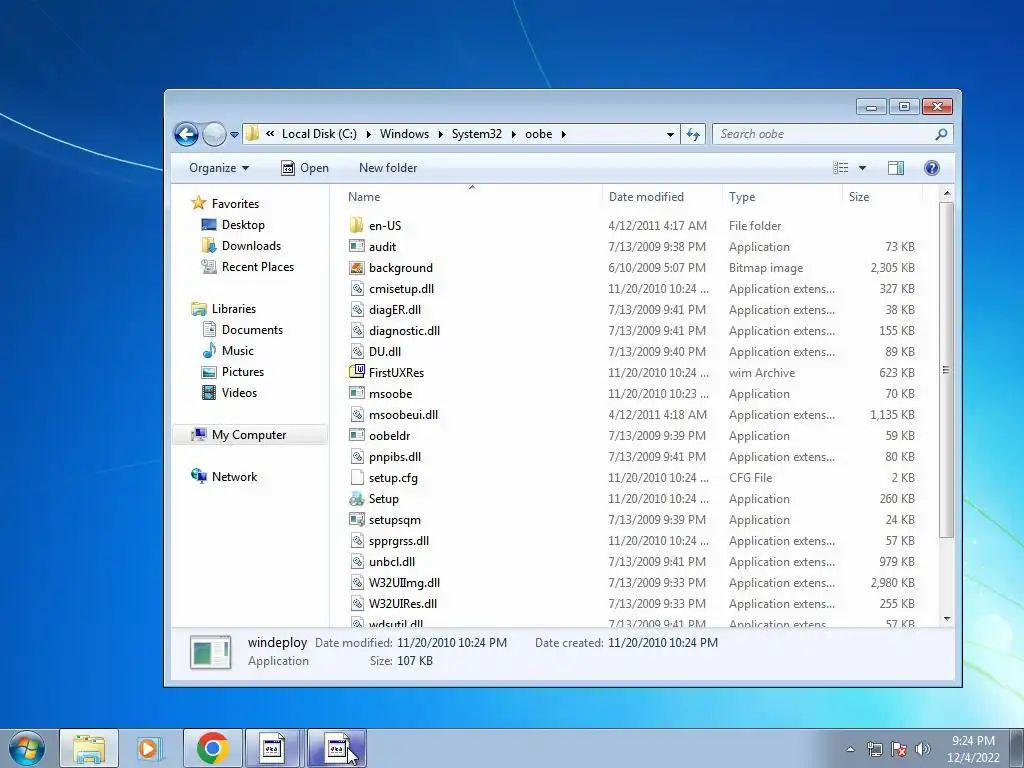This screenshot has width=1024, height=768.
Task: Open Windows Media Player from taskbar
Action: pos(150,748)
